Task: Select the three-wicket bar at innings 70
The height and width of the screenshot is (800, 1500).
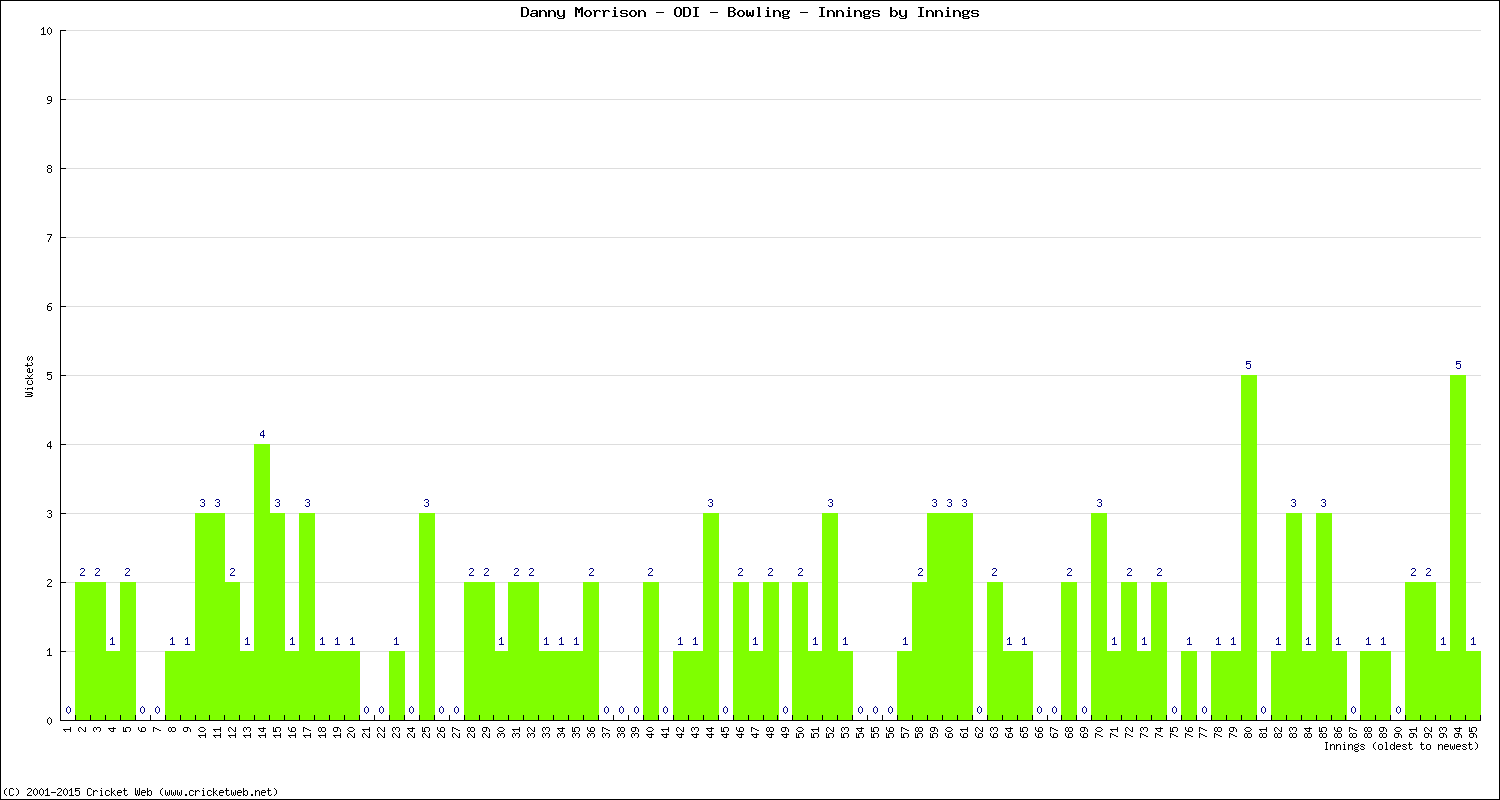Action: pos(1099,617)
